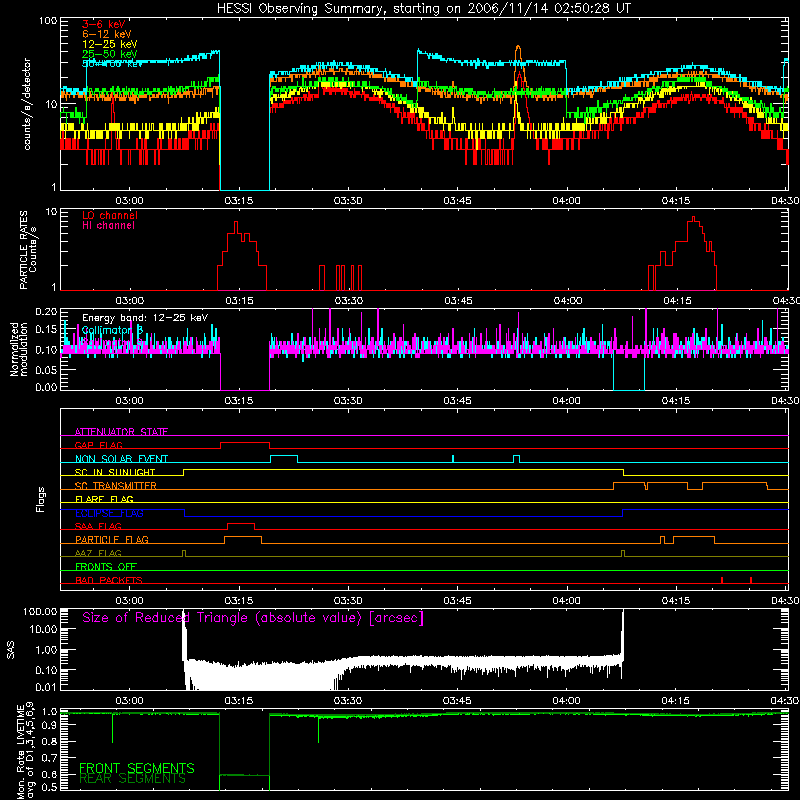Click the SAA_FLAG label
The height and width of the screenshot is (800, 800).
(98, 526)
